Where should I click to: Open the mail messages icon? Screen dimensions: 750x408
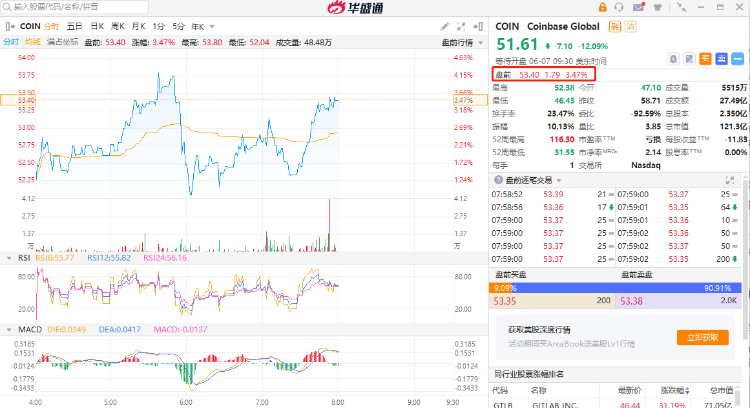point(638,7)
